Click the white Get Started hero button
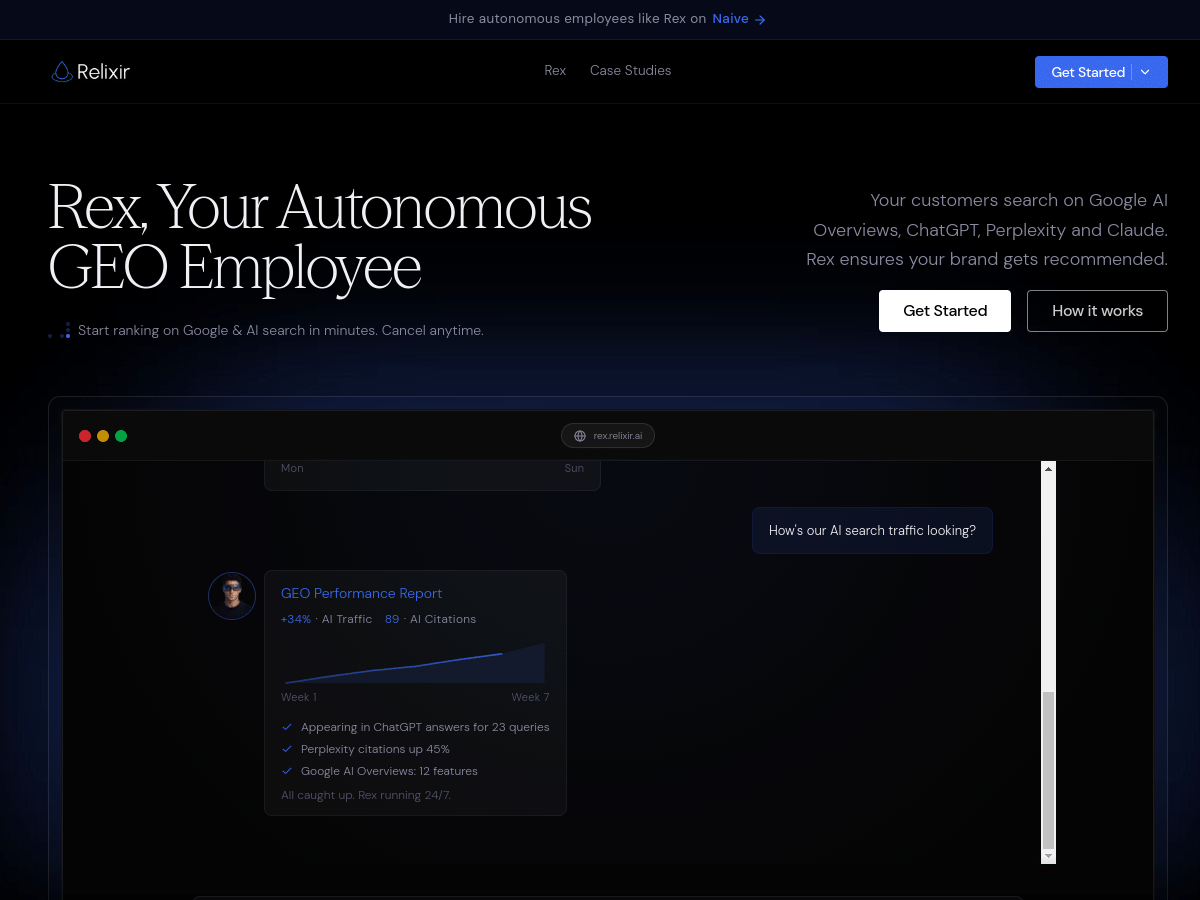The height and width of the screenshot is (900, 1200). point(945,311)
